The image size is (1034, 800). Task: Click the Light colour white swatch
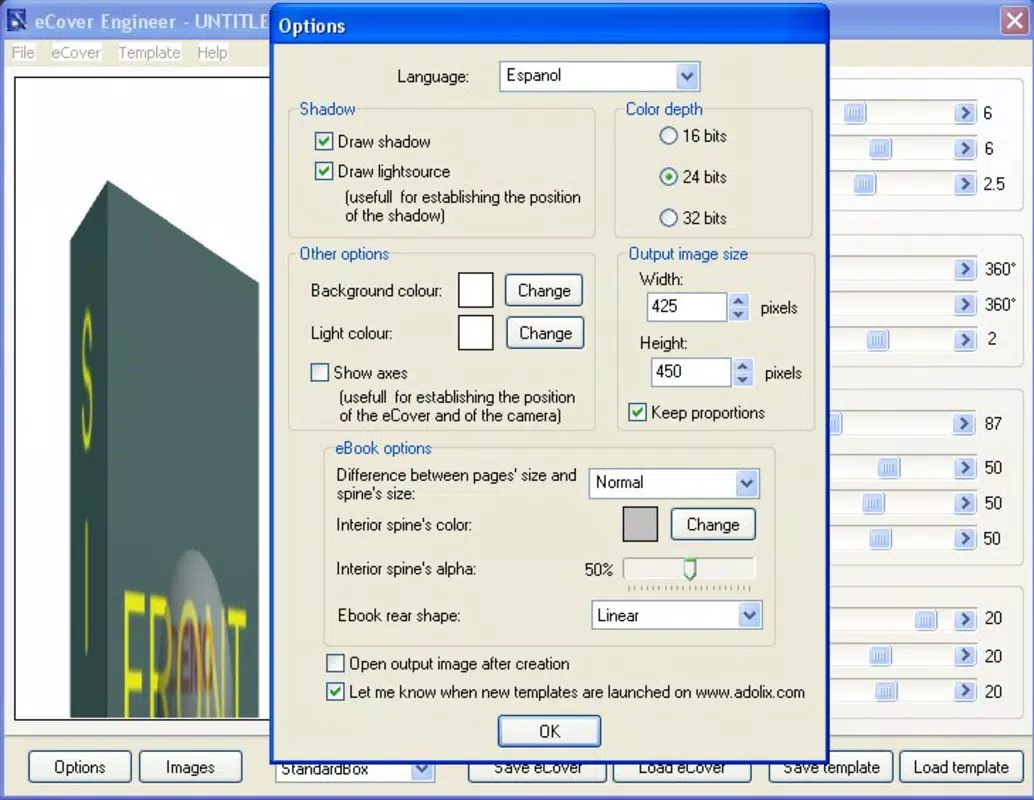(x=475, y=332)
